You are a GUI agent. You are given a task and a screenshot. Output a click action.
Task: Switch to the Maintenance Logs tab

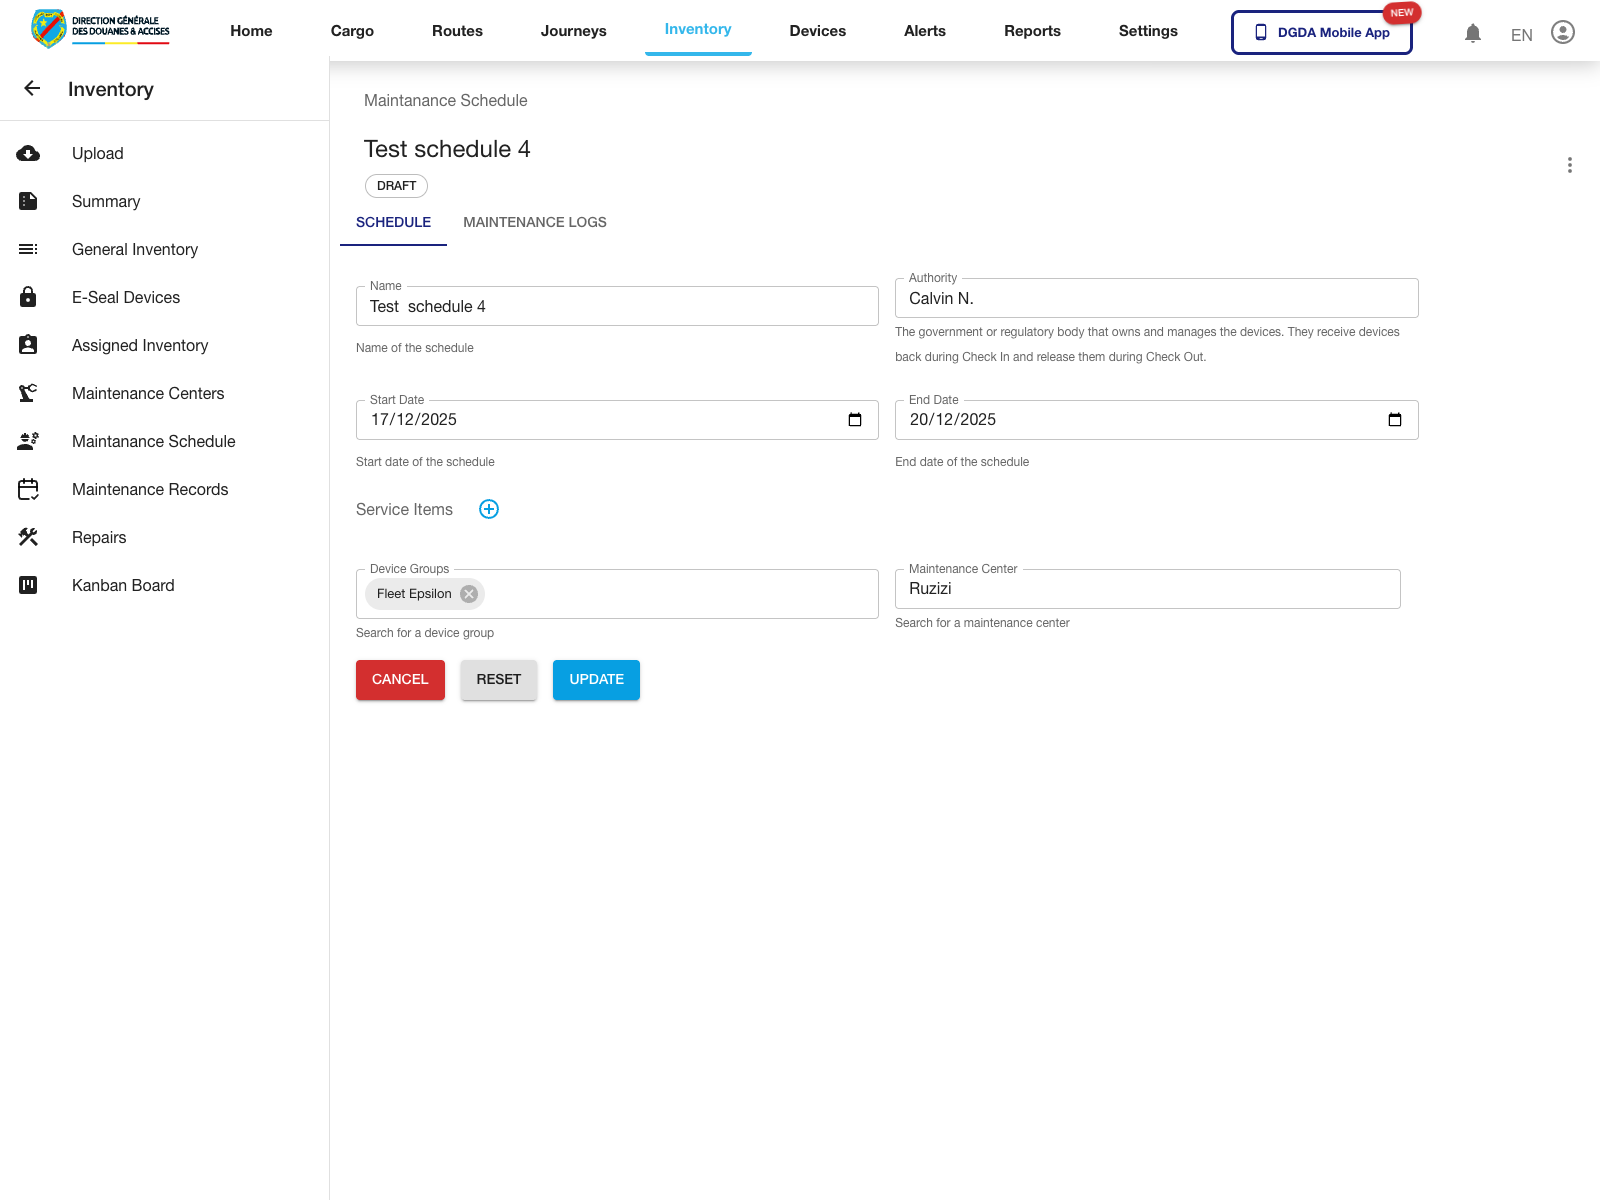(534, 223)
